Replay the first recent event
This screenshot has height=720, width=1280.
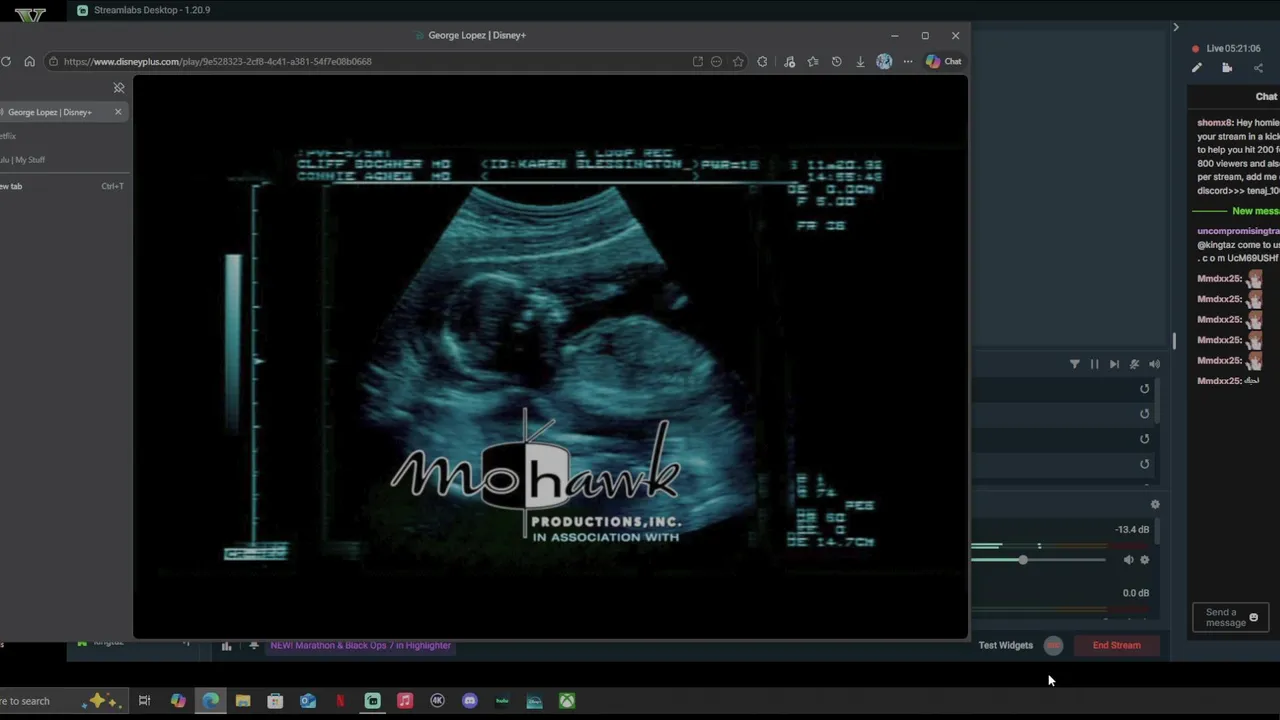(1145, 389)
